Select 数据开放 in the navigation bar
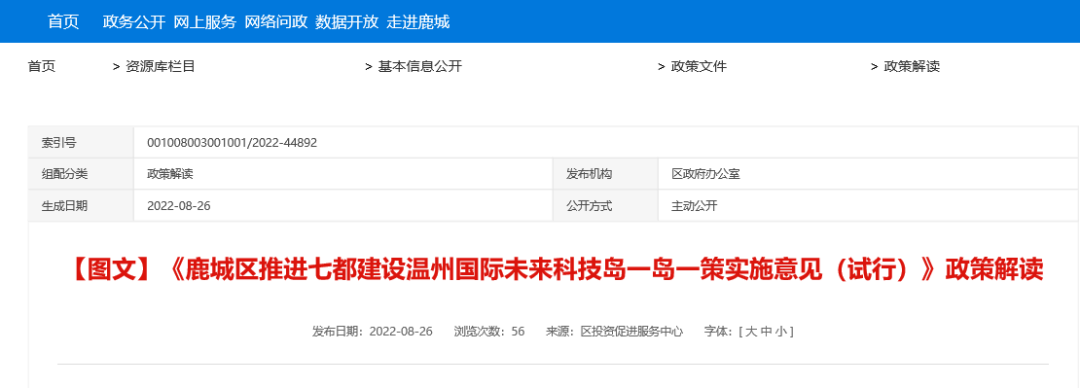The image size is (1080, 388). [x=347, y=21]
